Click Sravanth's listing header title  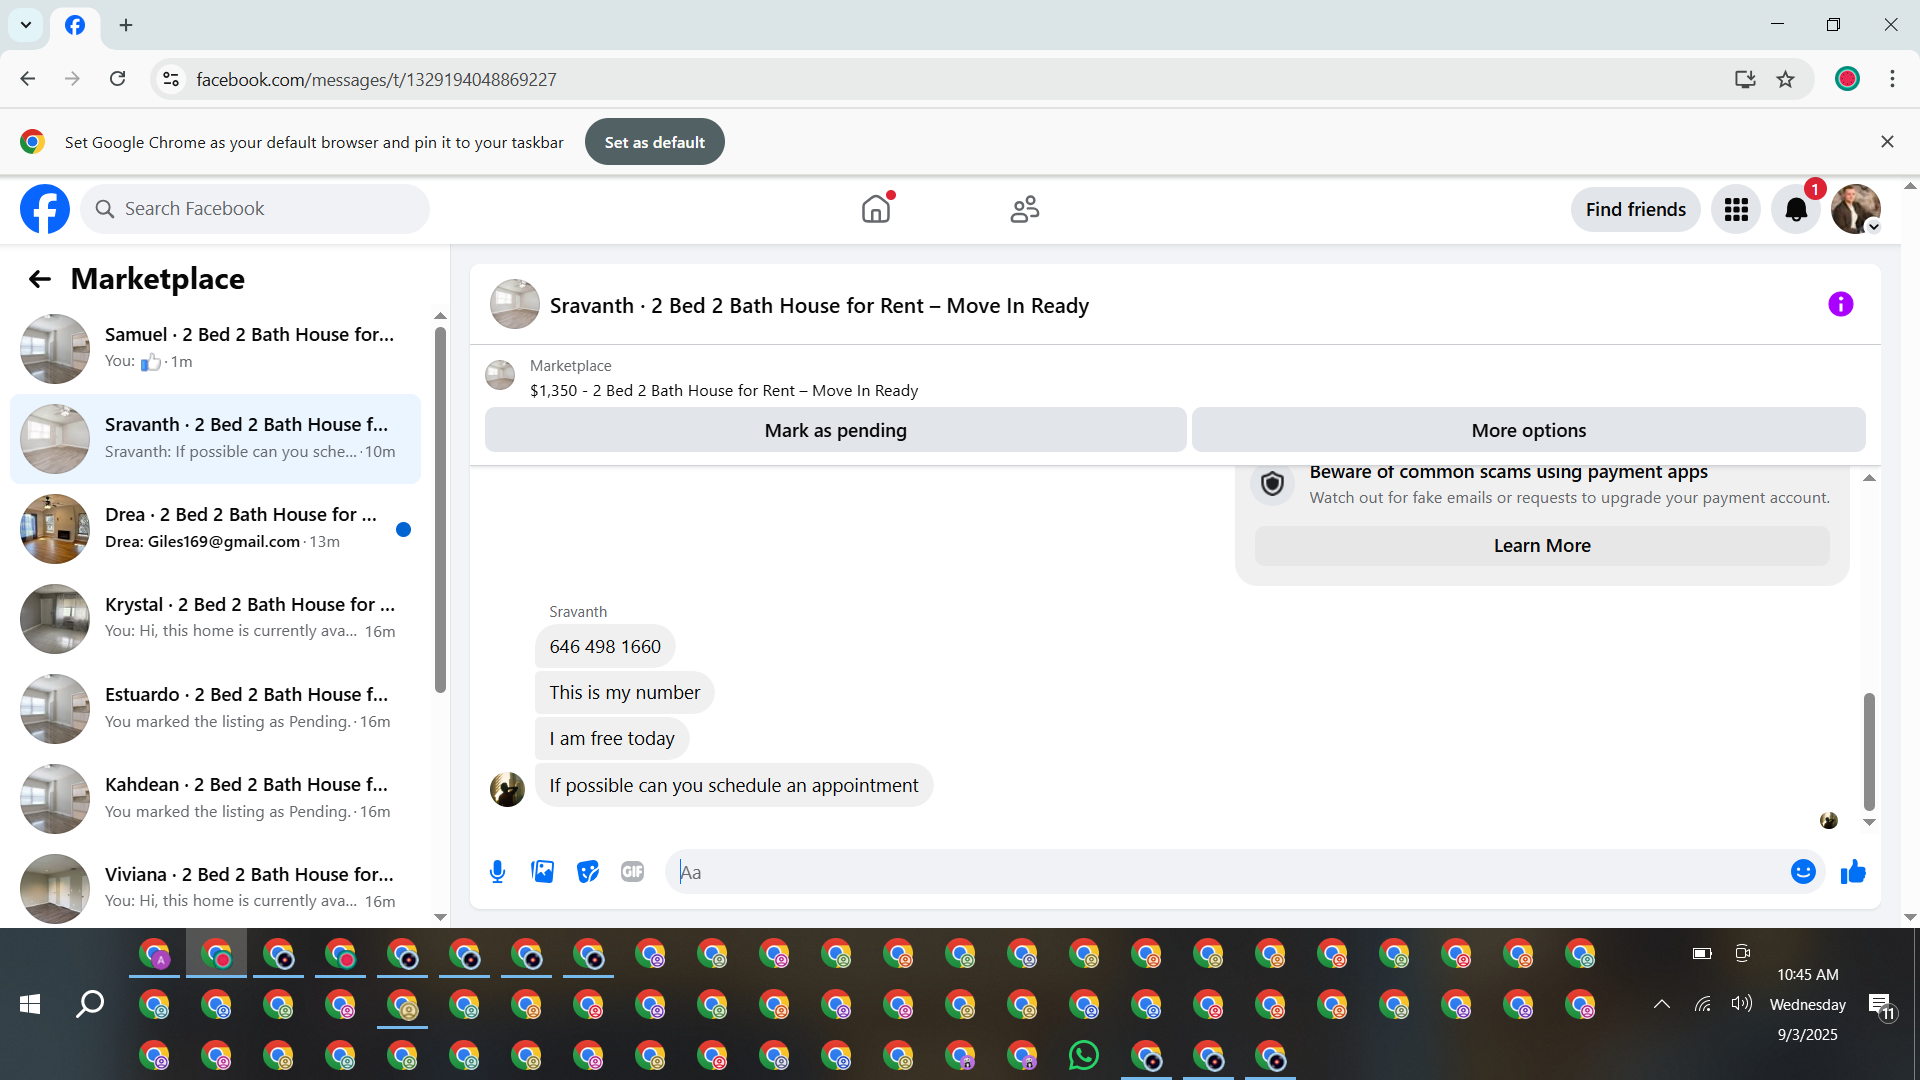click(819, 306)
